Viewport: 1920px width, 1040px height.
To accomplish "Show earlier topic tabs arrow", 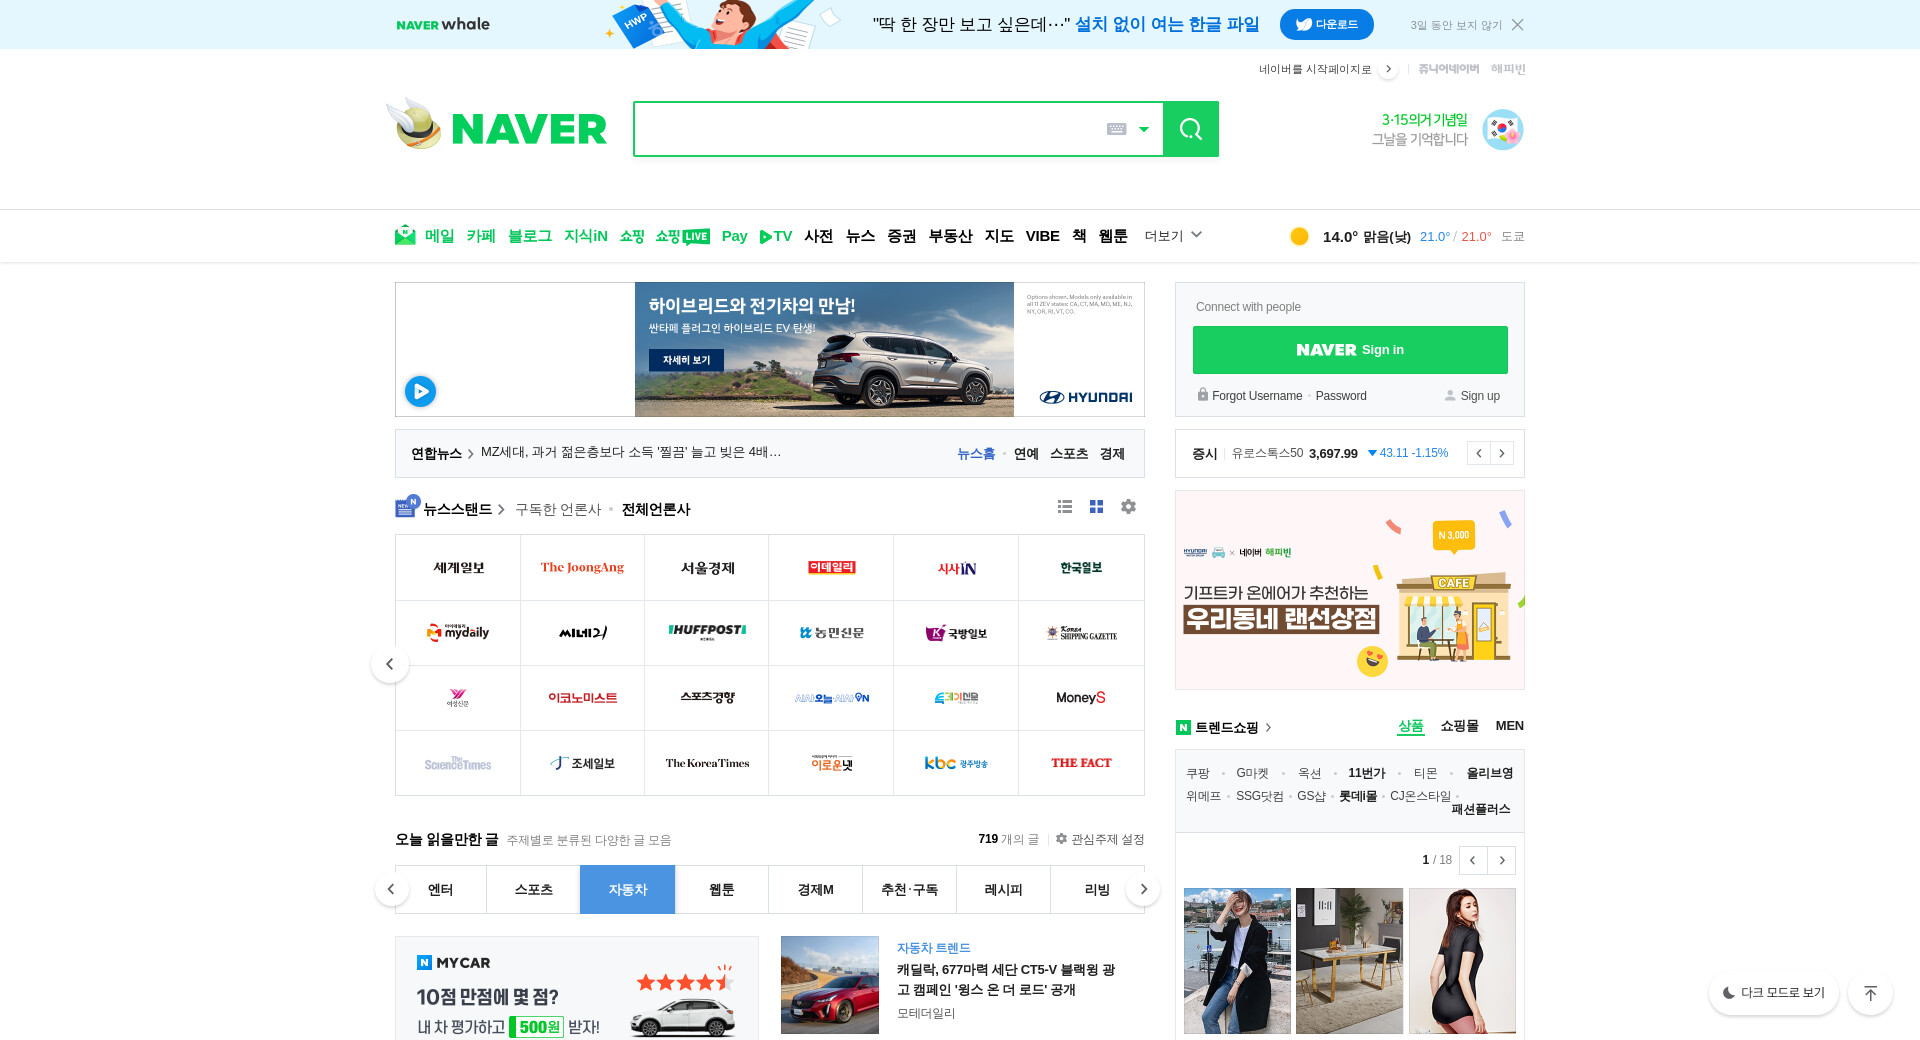I will 391,889.
